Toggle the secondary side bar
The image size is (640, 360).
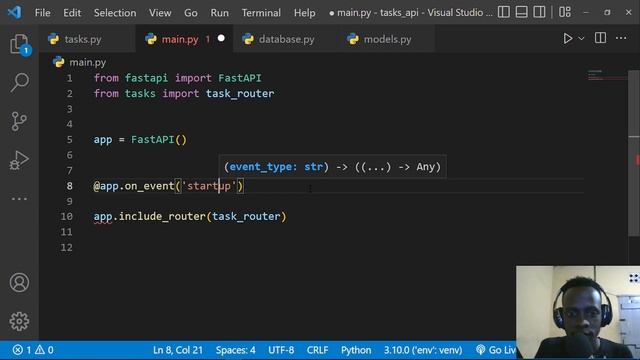pyautogui.click(x=539, y=12)
